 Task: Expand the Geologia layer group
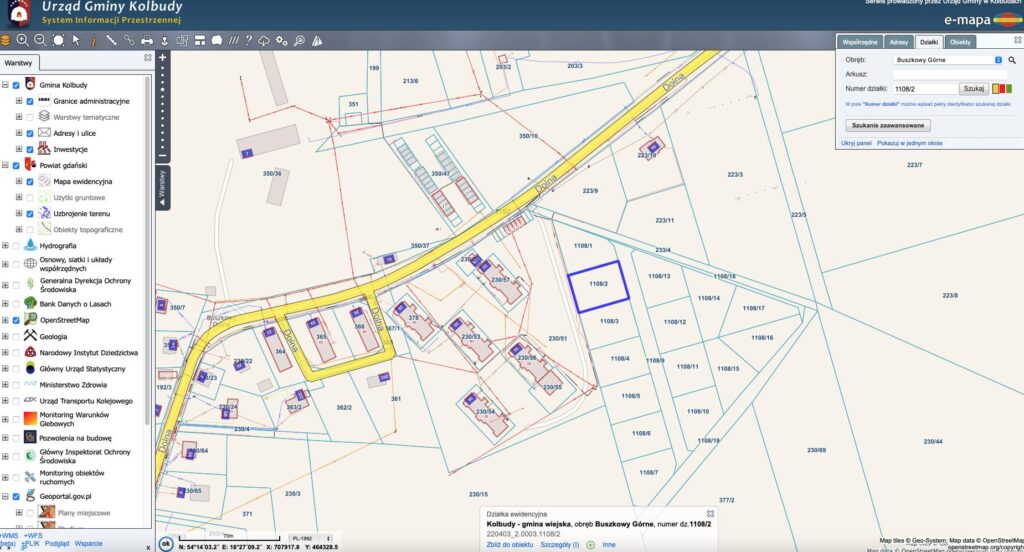coord(5,336)
